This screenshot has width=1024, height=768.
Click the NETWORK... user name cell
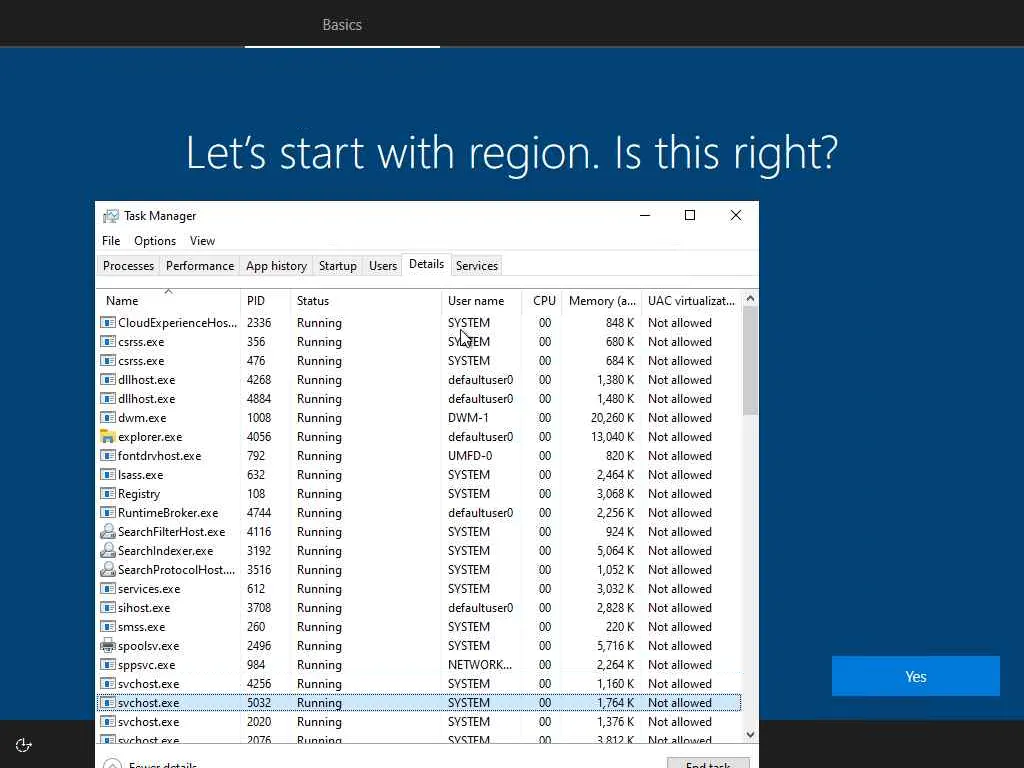(480, 665)
